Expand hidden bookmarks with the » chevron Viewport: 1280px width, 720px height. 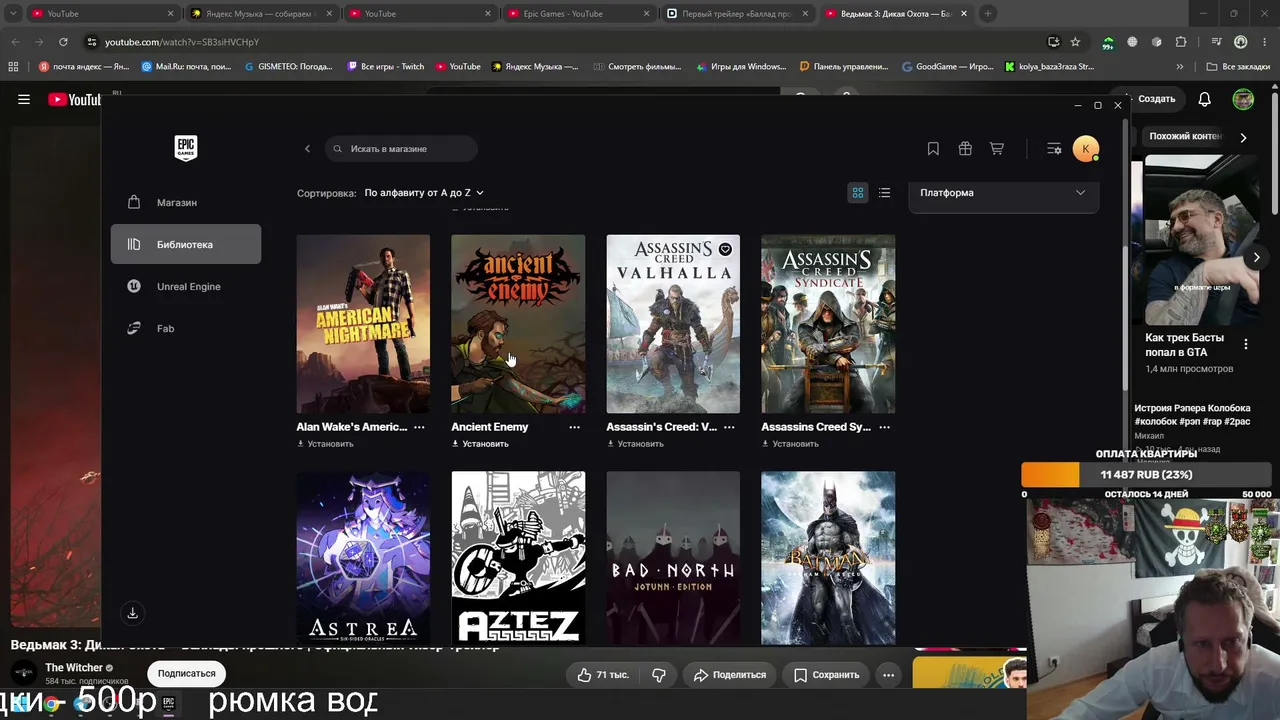pos(1180,67)
